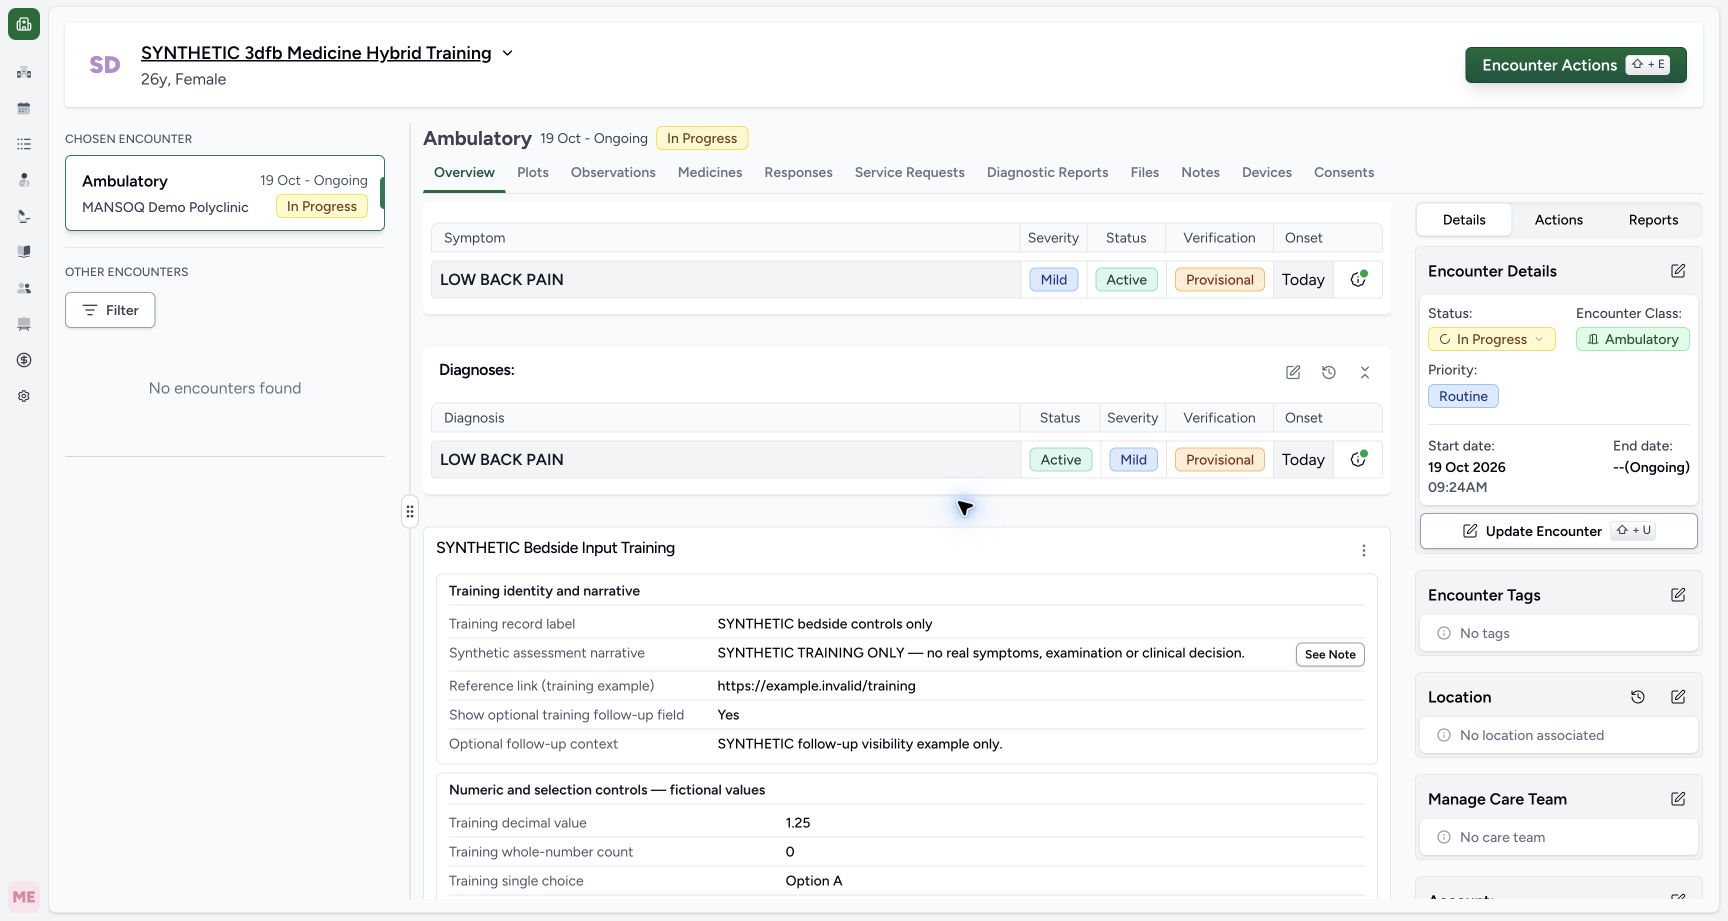Grab the panel divider handle
The width and height of the screenshot is (1728, 921).
point(410,512)
